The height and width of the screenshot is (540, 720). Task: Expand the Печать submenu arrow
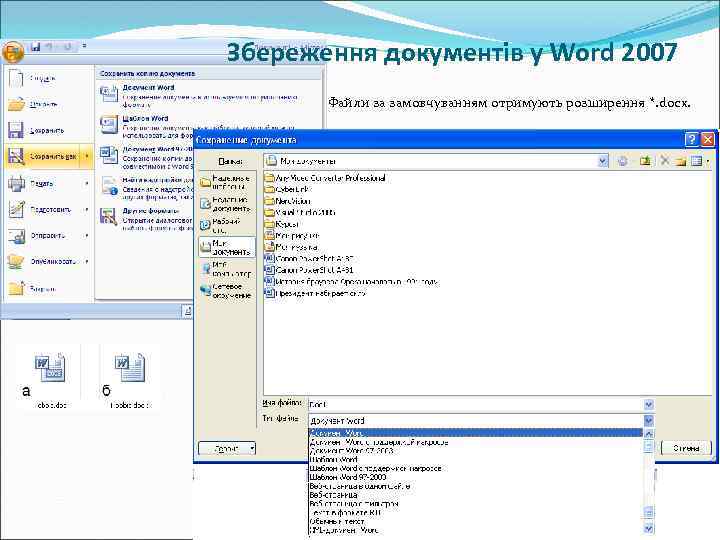click(x=87, y=183)
